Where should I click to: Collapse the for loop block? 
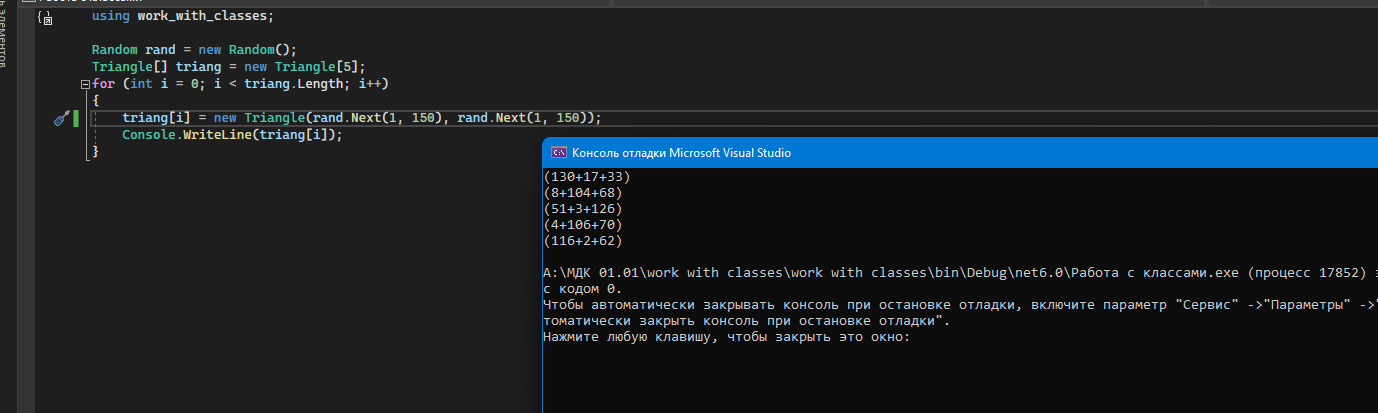coord(86,84)
